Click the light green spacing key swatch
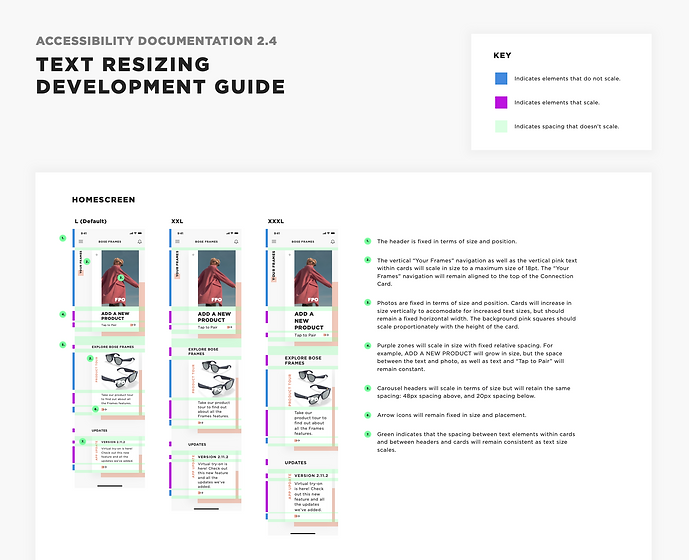Image resolution: width=689 pixels, height=560 pixels. tap(501, 126)
